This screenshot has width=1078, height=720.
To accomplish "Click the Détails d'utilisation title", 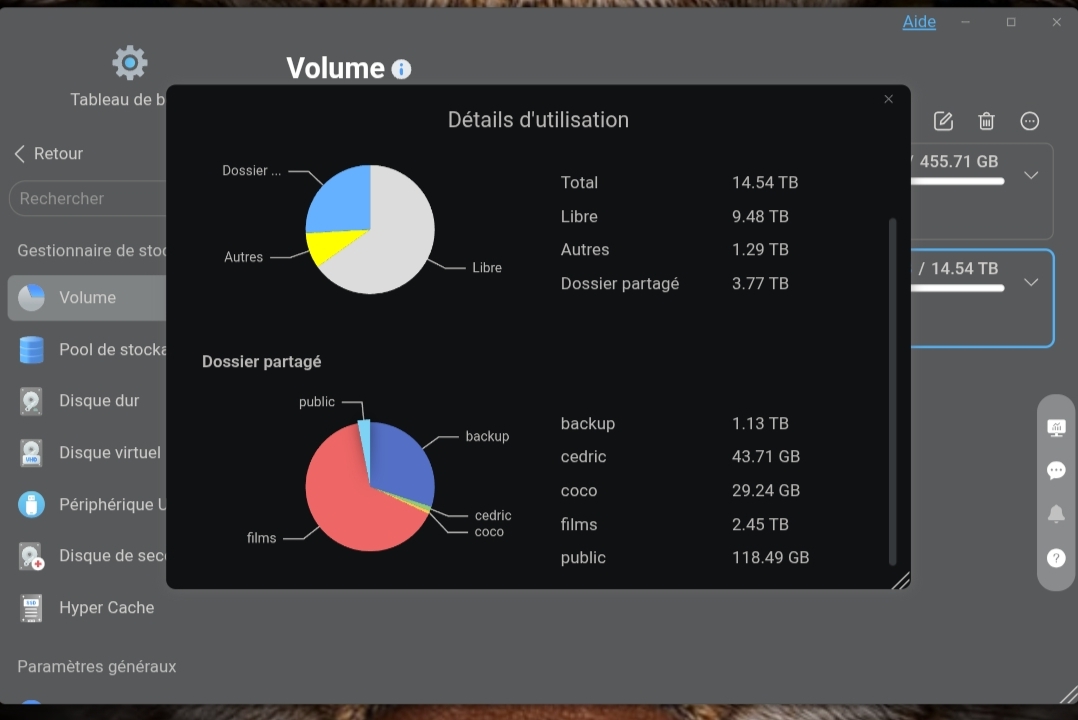I will click(538, 120).
